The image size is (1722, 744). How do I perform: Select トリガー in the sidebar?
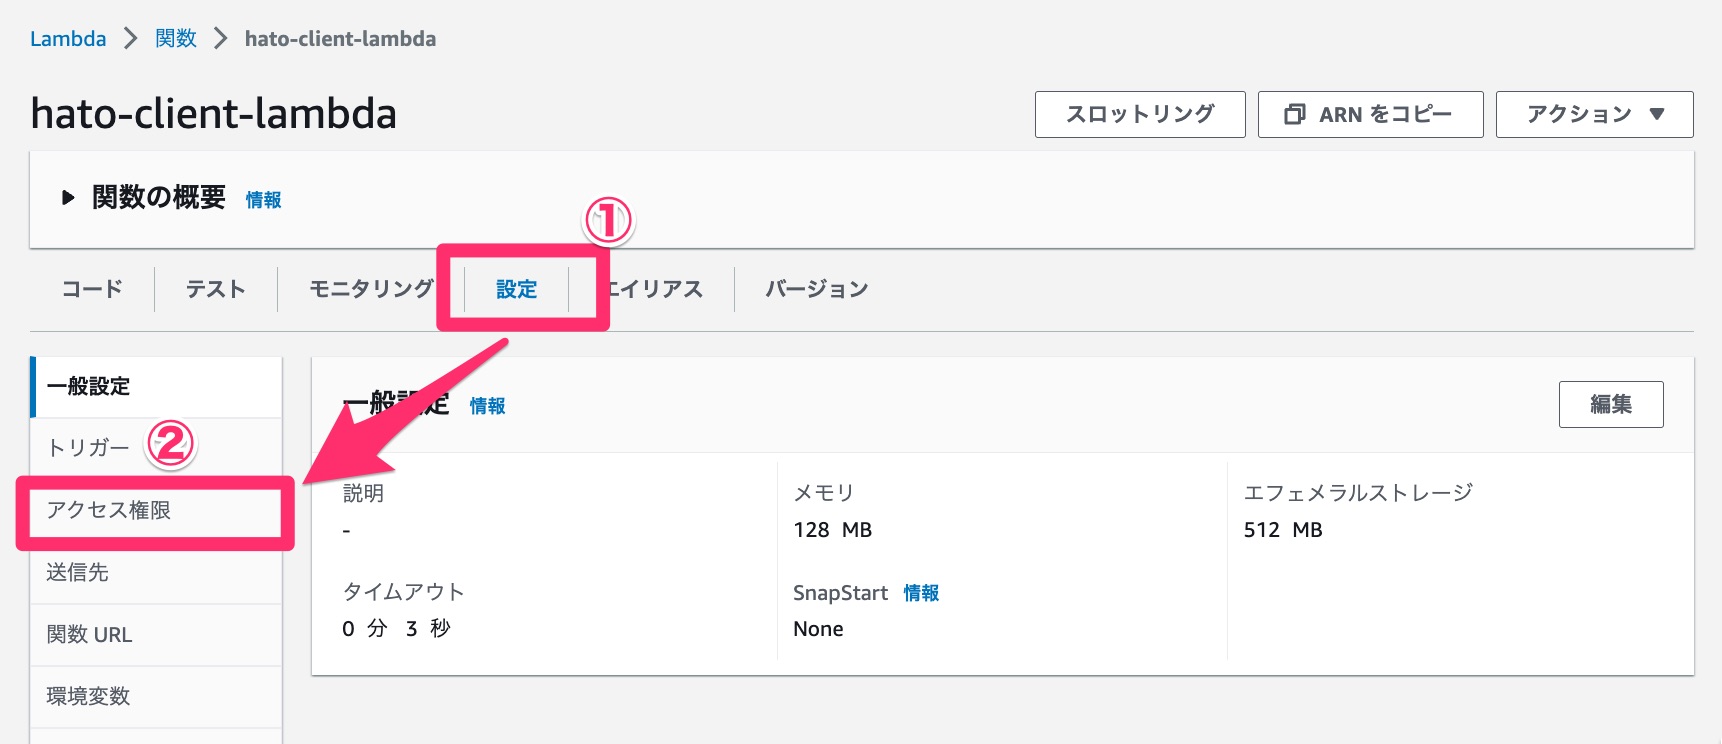pos(89,449)
